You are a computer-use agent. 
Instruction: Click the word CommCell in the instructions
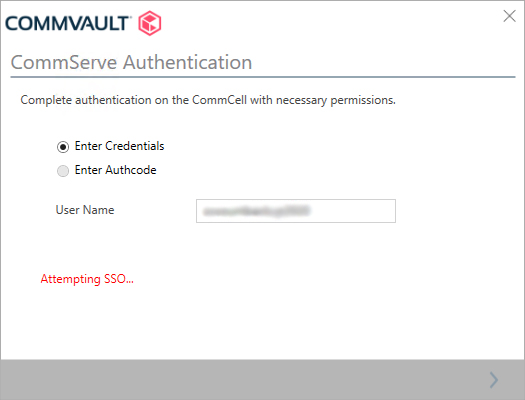219,100
